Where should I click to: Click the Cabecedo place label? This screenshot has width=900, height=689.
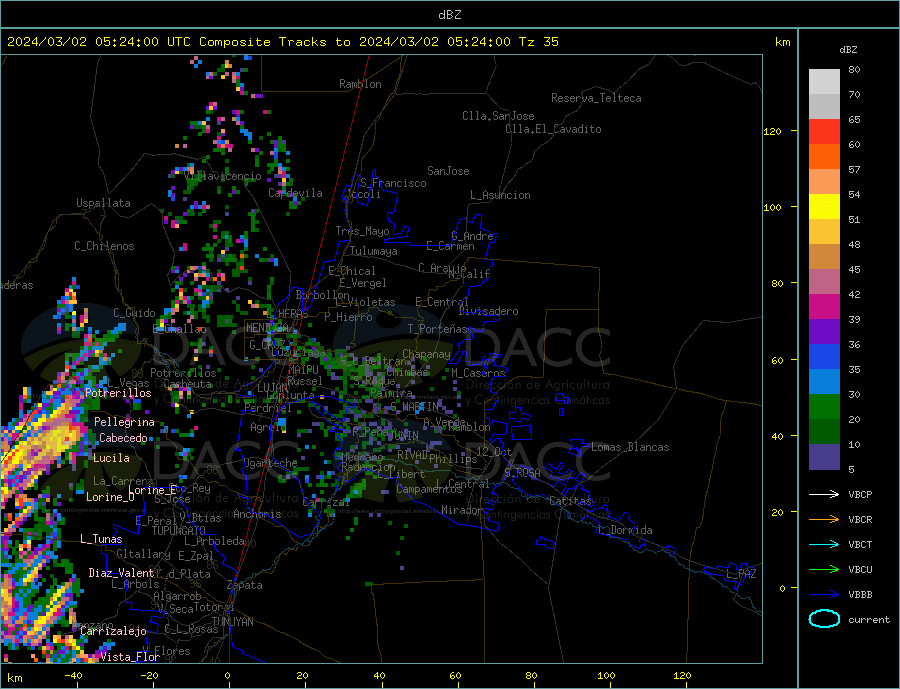pos(123,438)
